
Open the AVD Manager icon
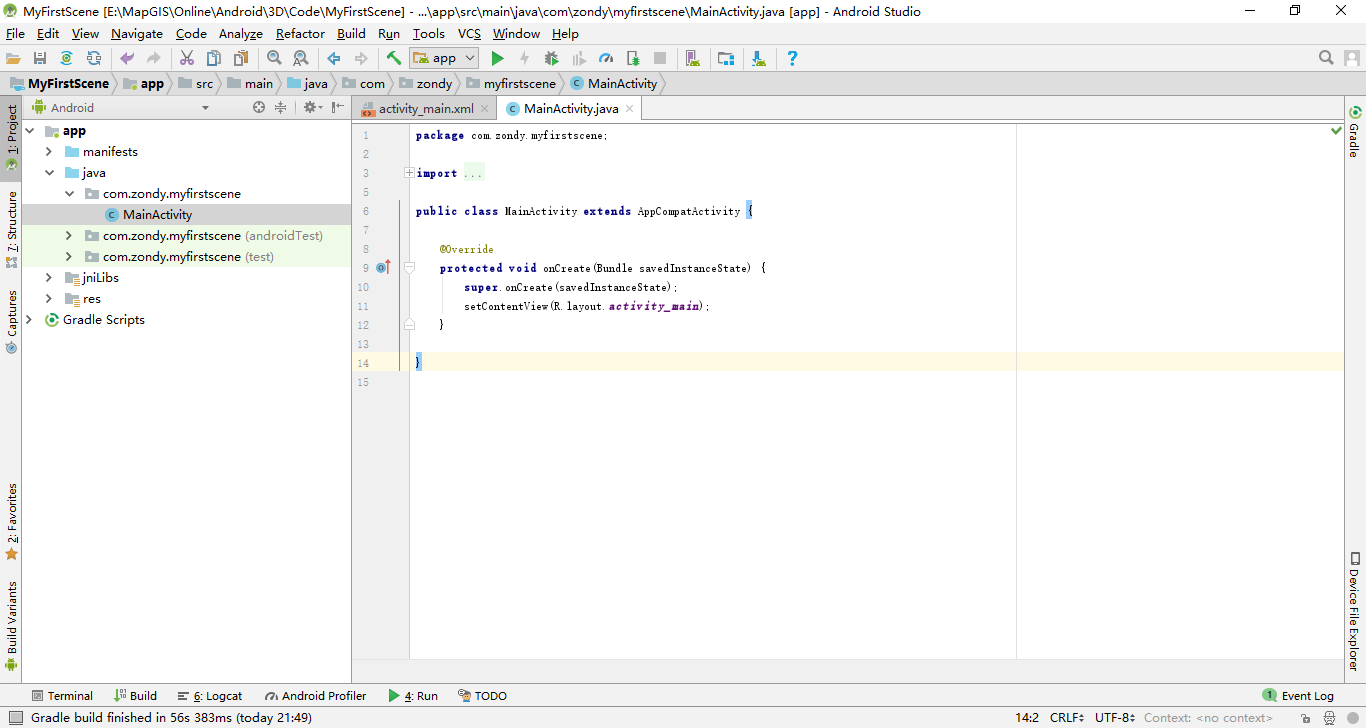pyautogui.click(x=693, y=59)
